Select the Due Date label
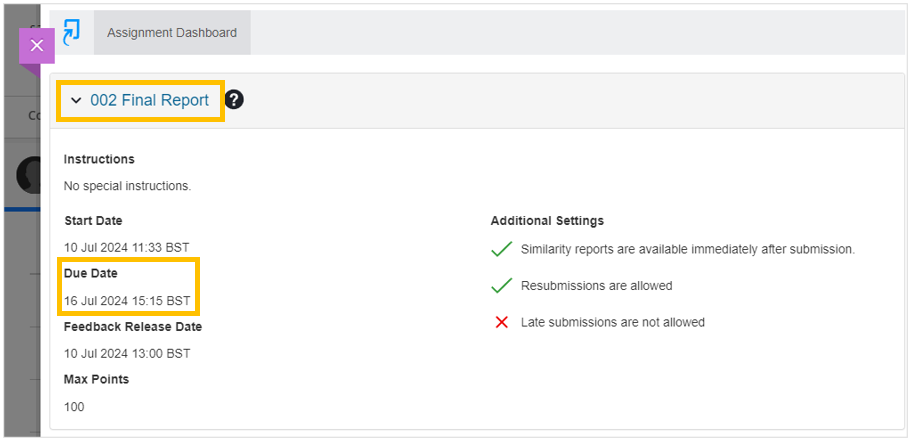Image resolution: width=911 pixels, height=442 pixels. click(91, 273)
